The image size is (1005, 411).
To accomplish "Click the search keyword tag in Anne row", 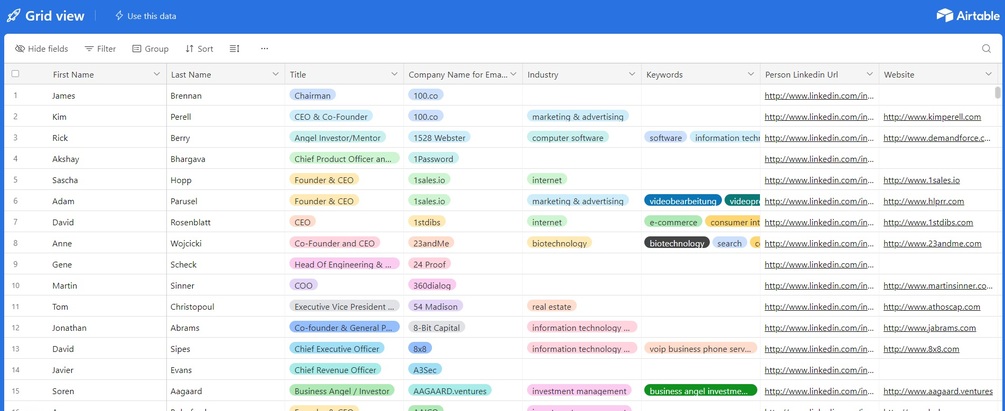I will [729, 244].
